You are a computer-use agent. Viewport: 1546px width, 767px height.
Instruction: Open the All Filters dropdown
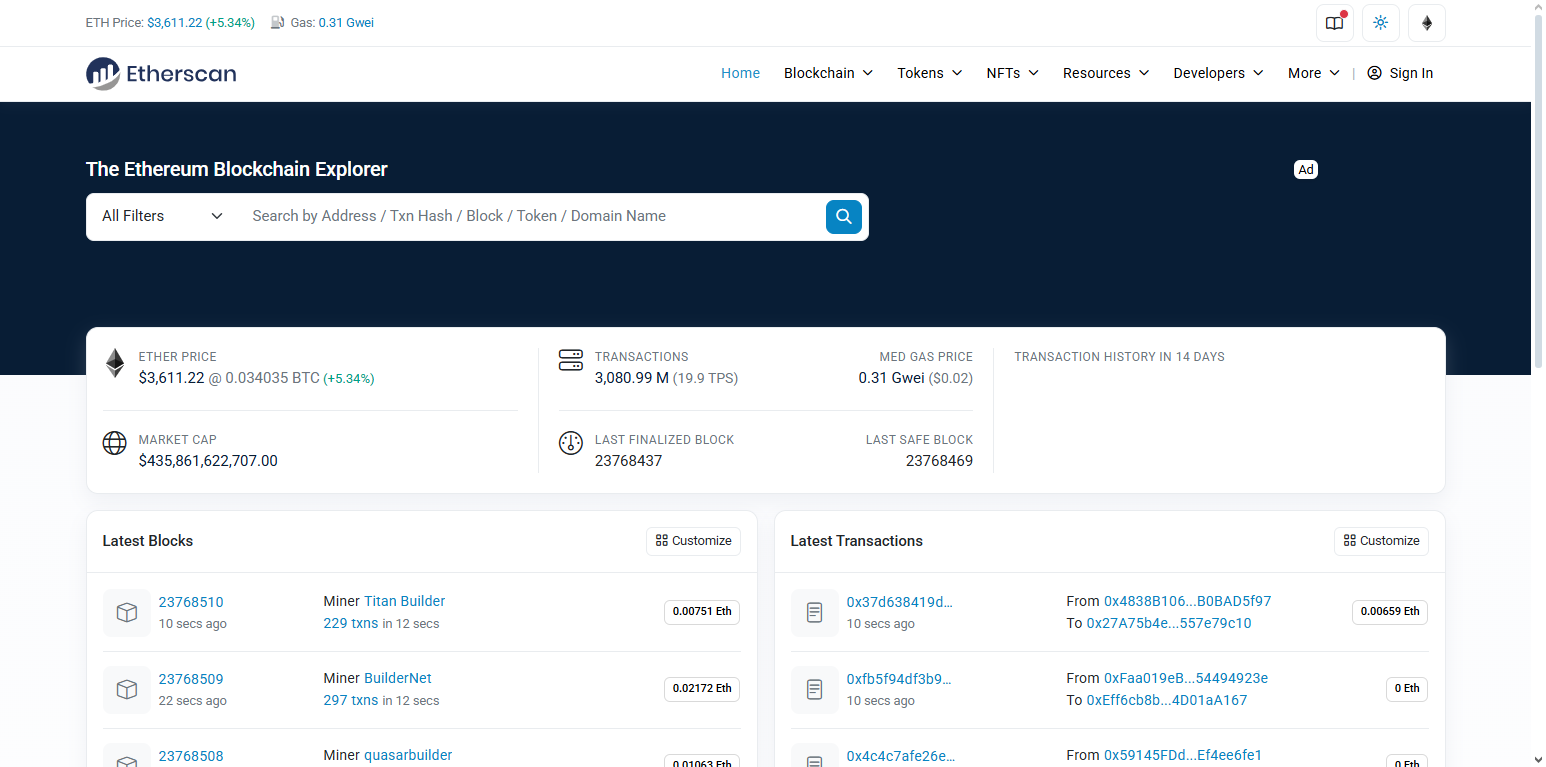tap(162, 216)
